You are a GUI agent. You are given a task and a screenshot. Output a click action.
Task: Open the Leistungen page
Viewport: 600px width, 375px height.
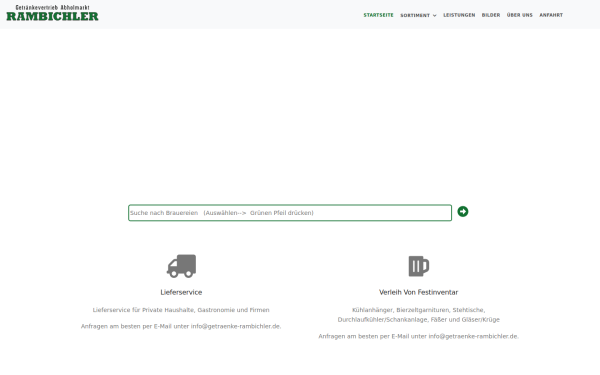[x=459, y=15]
